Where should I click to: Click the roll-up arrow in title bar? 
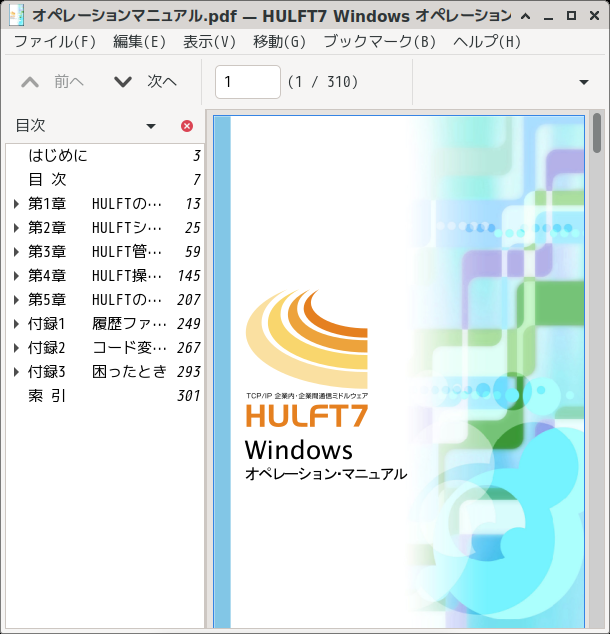click(x=526, y=16)
